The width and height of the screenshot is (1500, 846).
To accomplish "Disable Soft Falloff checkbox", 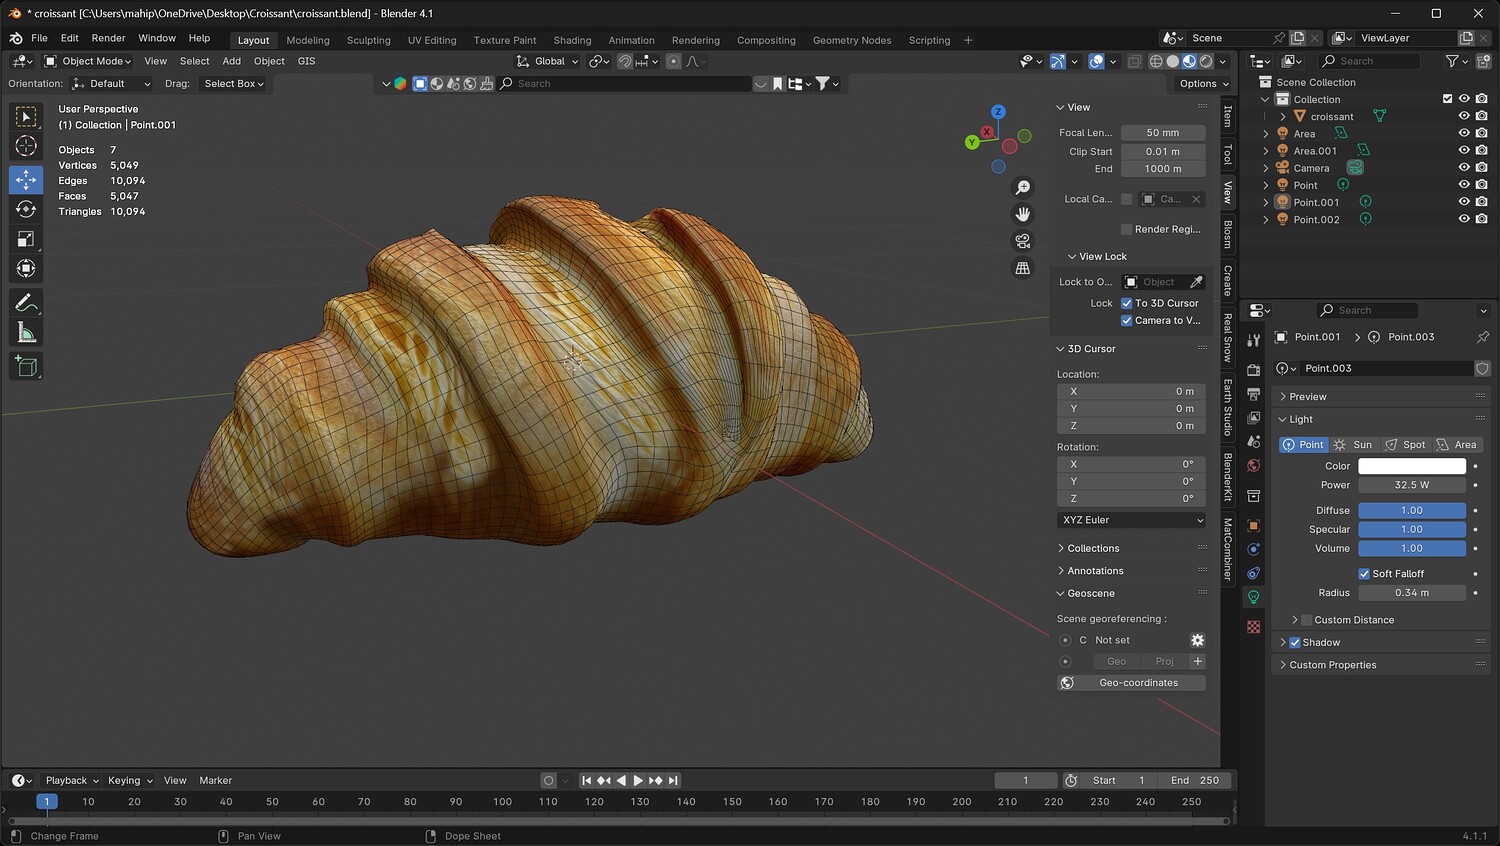I will pos(1364,574).
